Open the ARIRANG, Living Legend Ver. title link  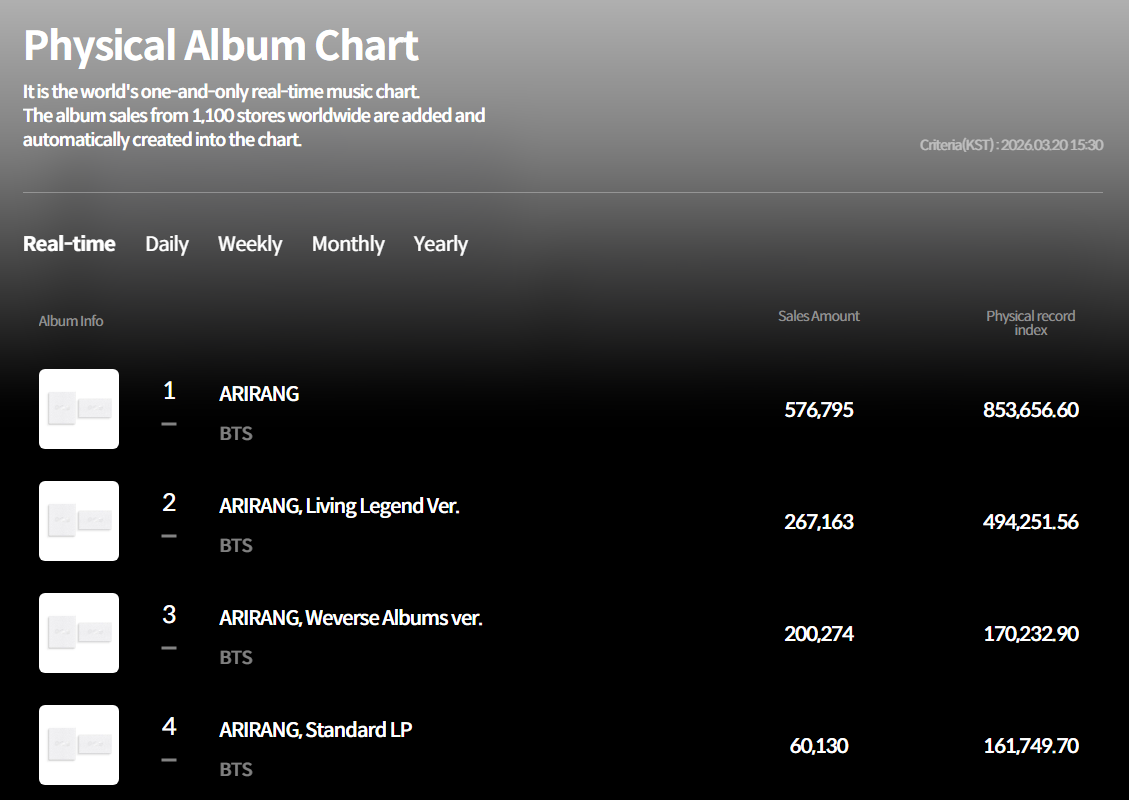click(339, 506)
